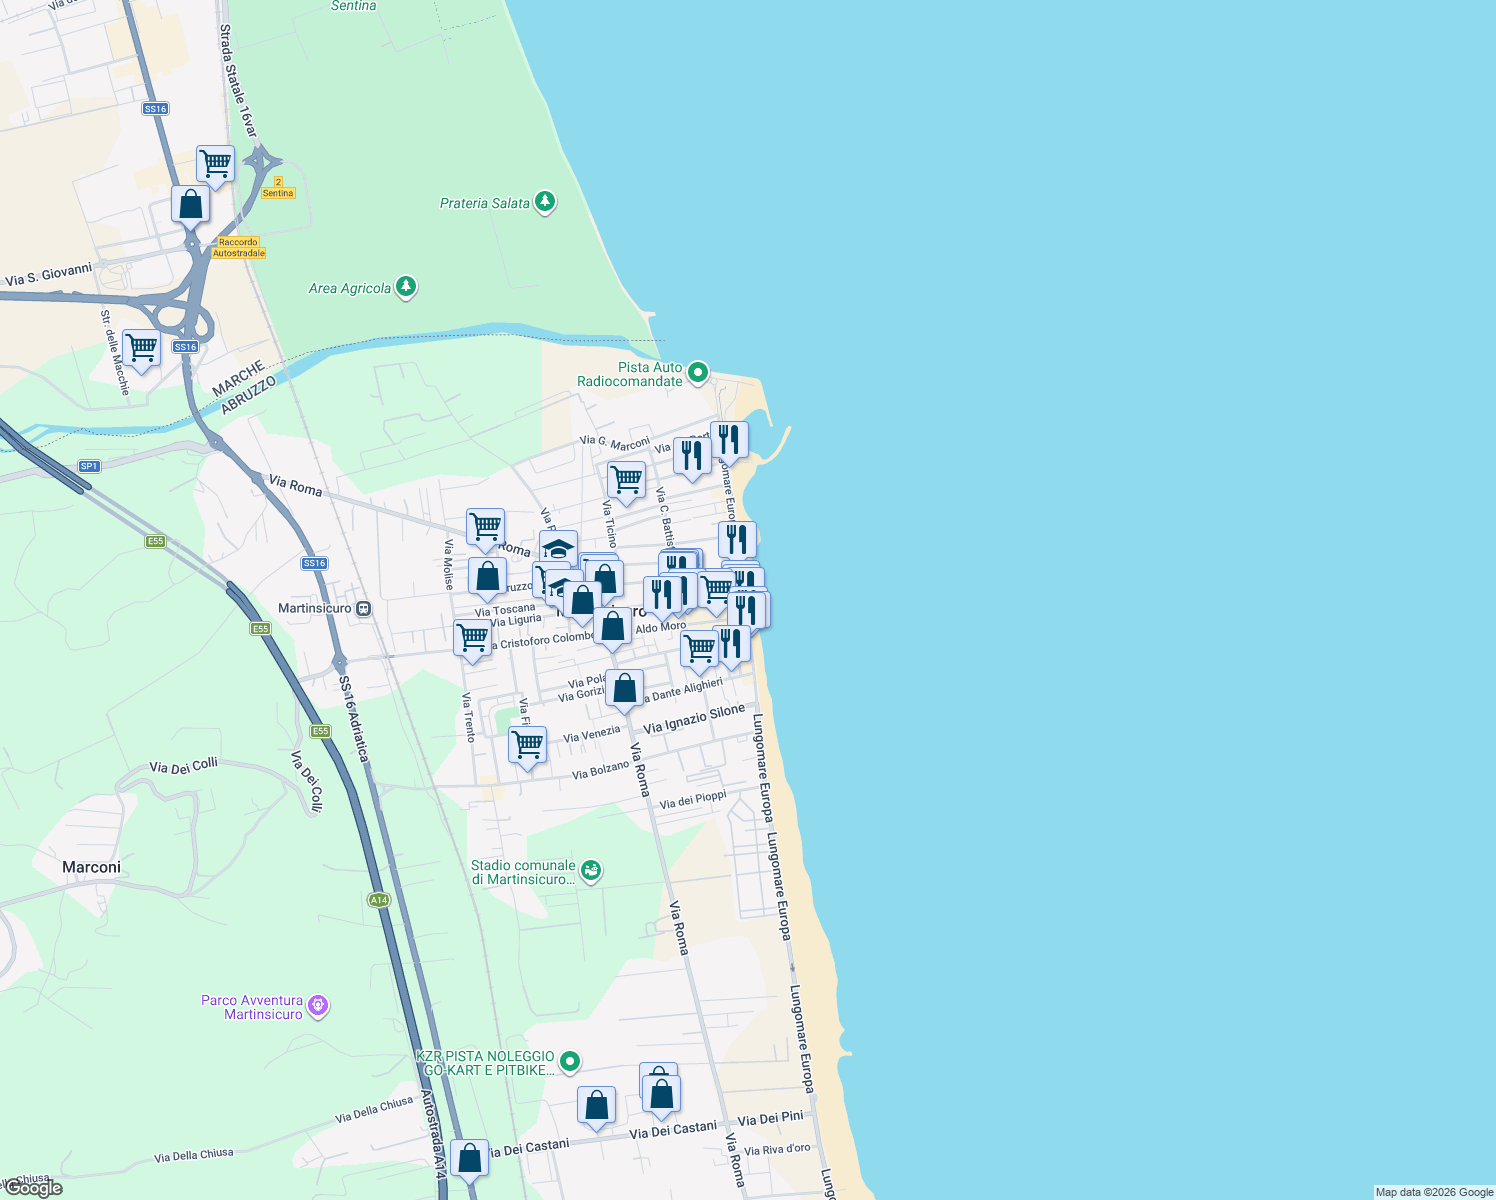1496x1200 pixels.
Task: Click the restaurant fork icon on Lungomare Europa
Action: pyautogui.click(x=737, y=540)
